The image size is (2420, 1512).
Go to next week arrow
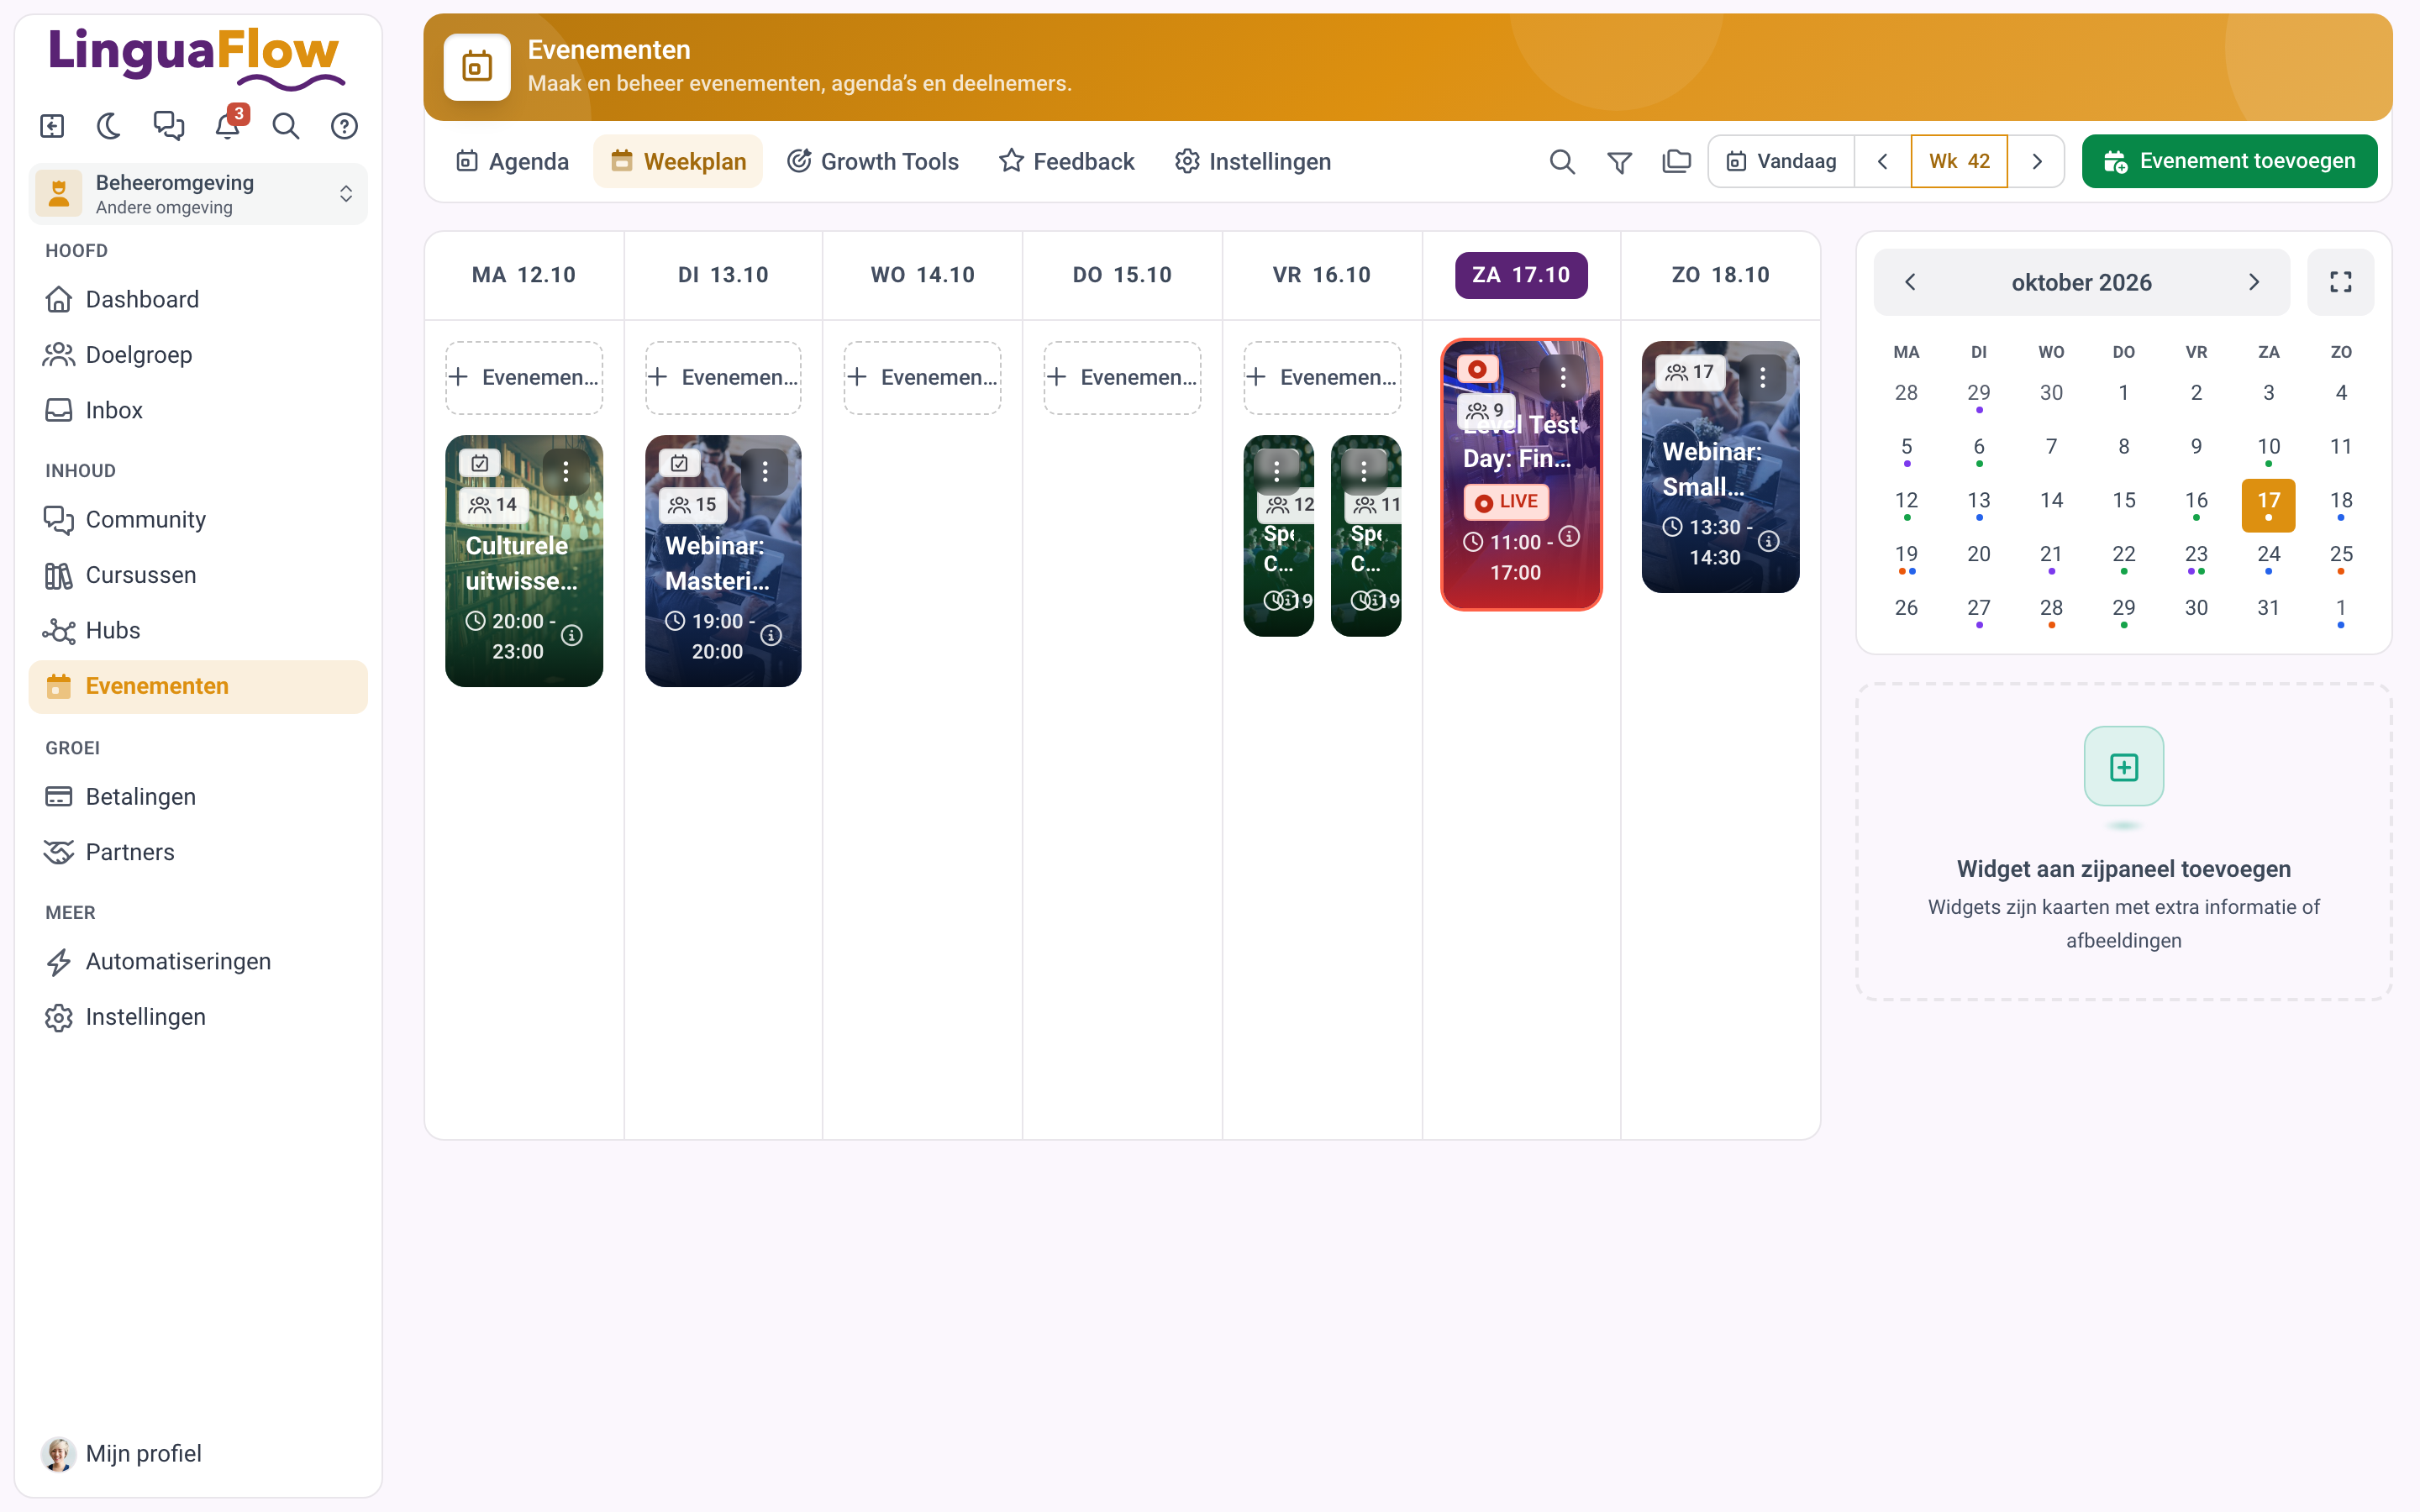pyautogui.click(x=2036, y=161)
